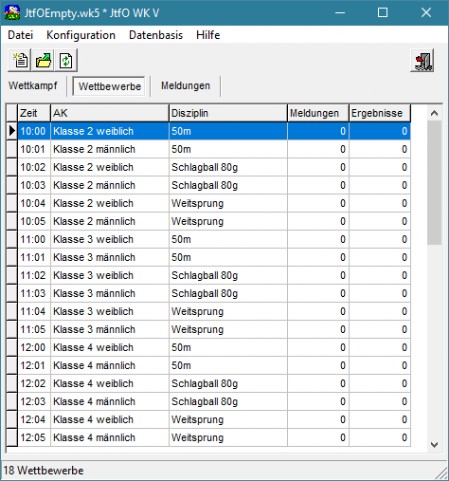
Task: Click the new file toolbar icon
Action: tap(20, 60)
